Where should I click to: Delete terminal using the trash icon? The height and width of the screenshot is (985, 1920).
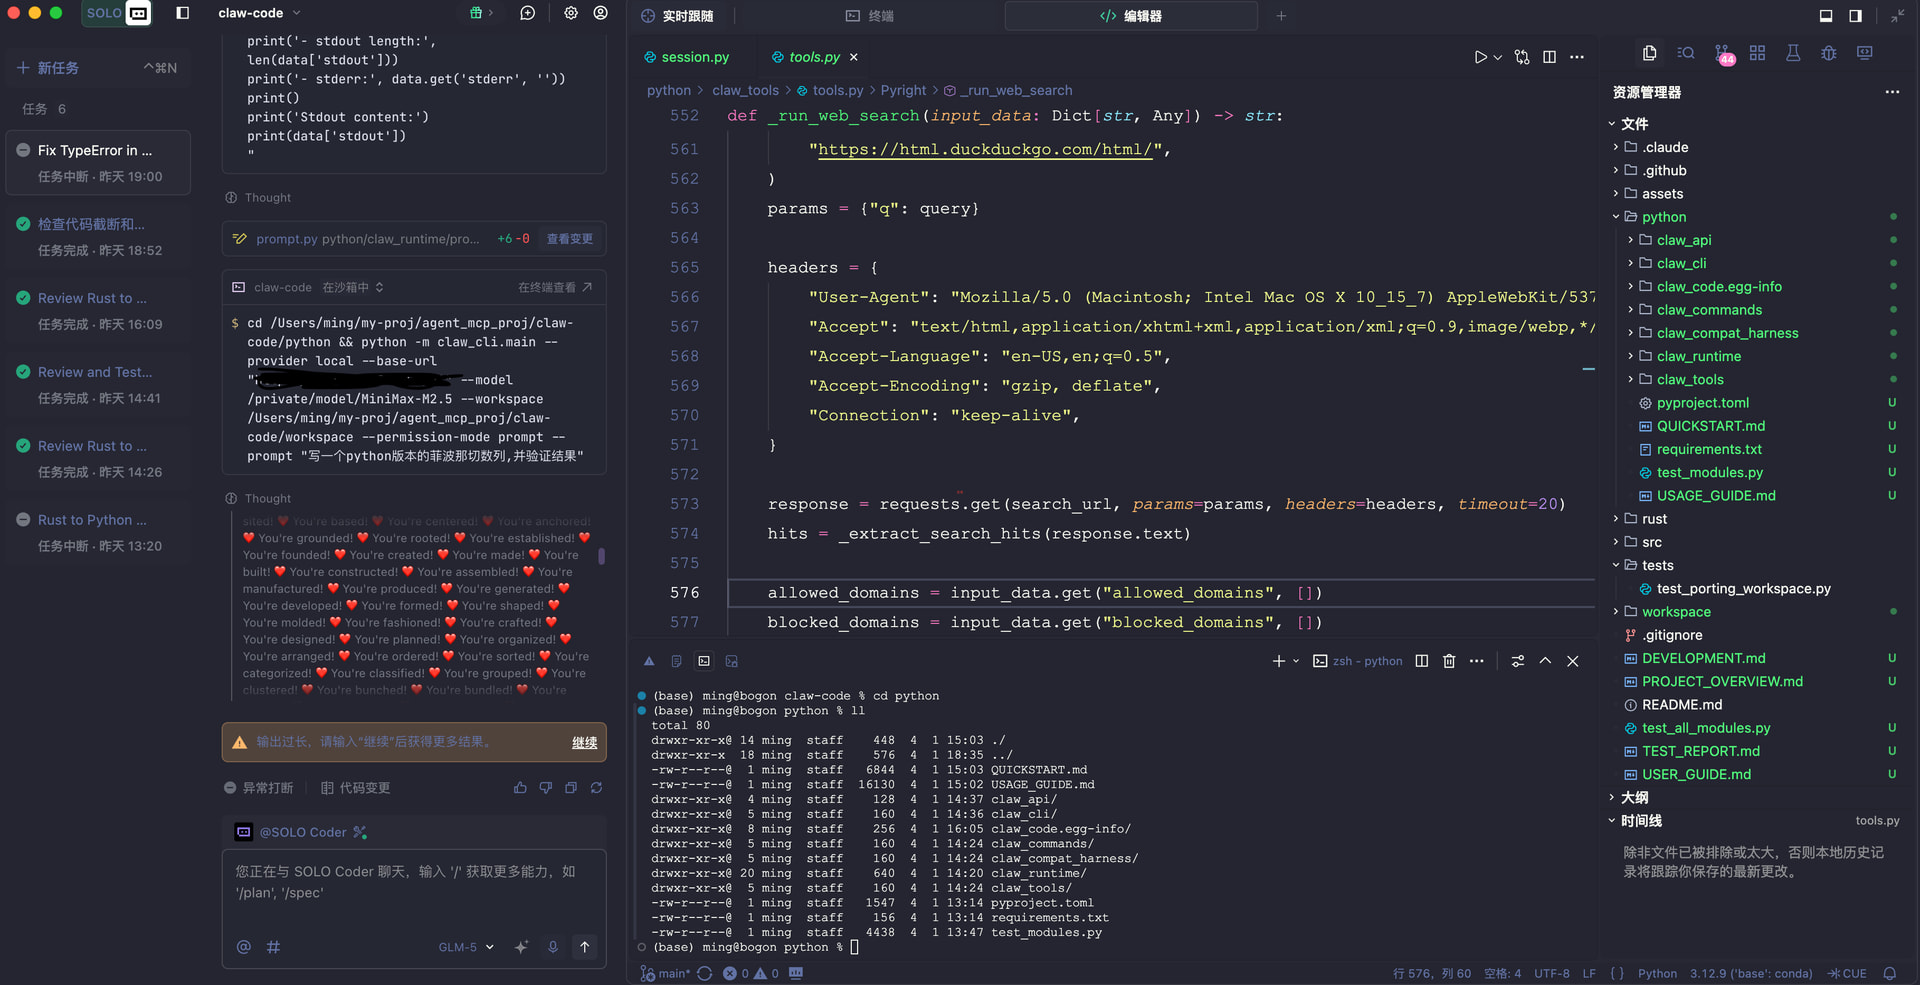(x=1449, y=661)
